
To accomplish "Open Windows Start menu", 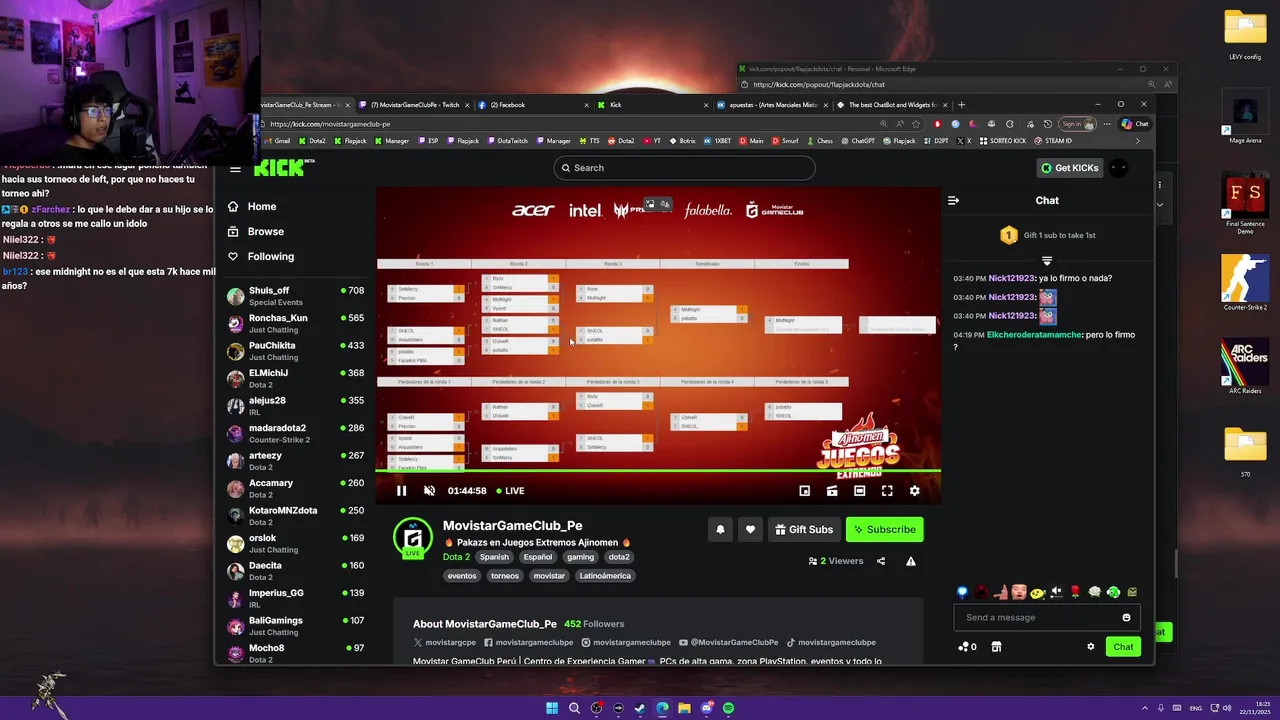I will tap(552, 708).
